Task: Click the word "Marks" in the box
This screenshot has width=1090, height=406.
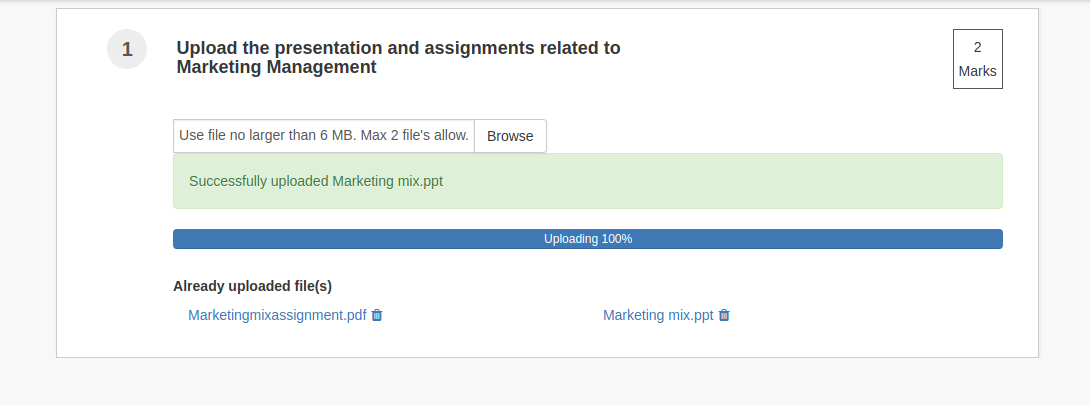Action: coord(977,71)
